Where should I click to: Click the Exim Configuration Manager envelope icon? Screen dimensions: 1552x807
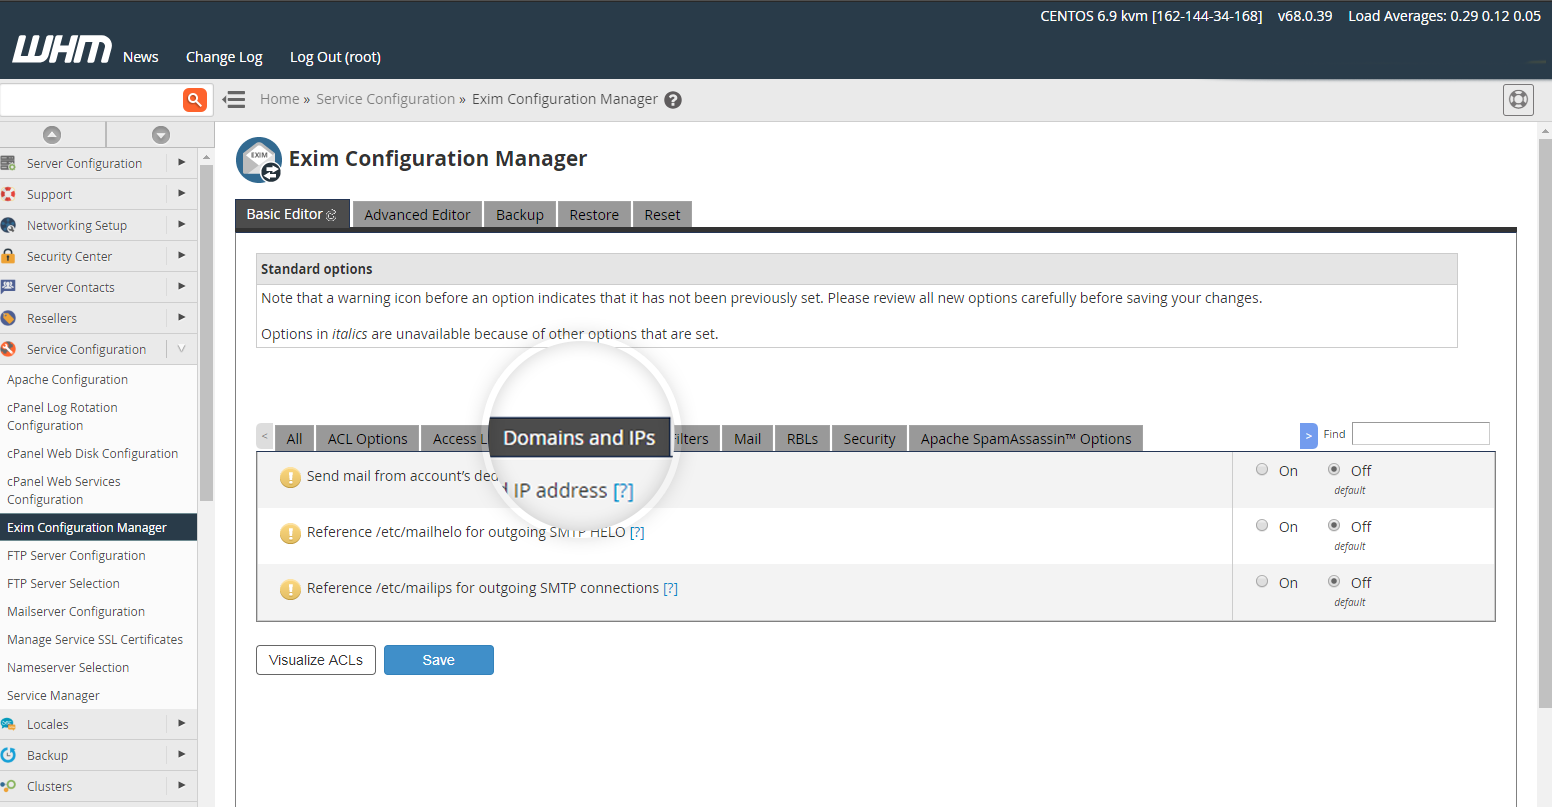(x=259, y=160)
